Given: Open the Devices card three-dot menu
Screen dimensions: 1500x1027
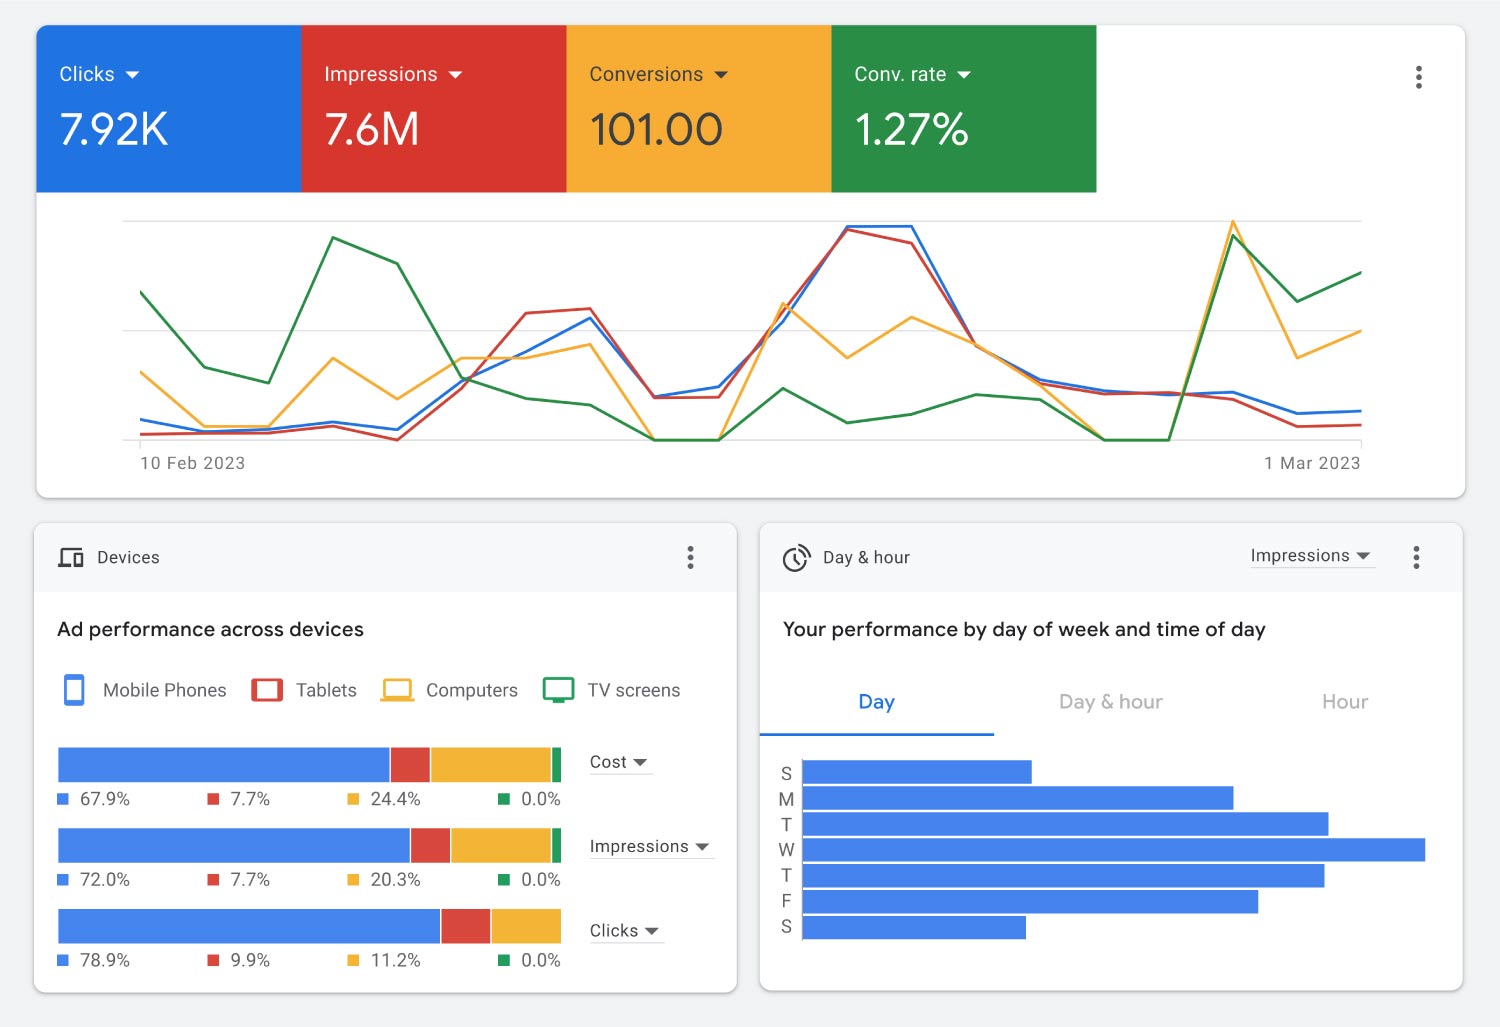Looking at the screenshot, I should (690, 557).
